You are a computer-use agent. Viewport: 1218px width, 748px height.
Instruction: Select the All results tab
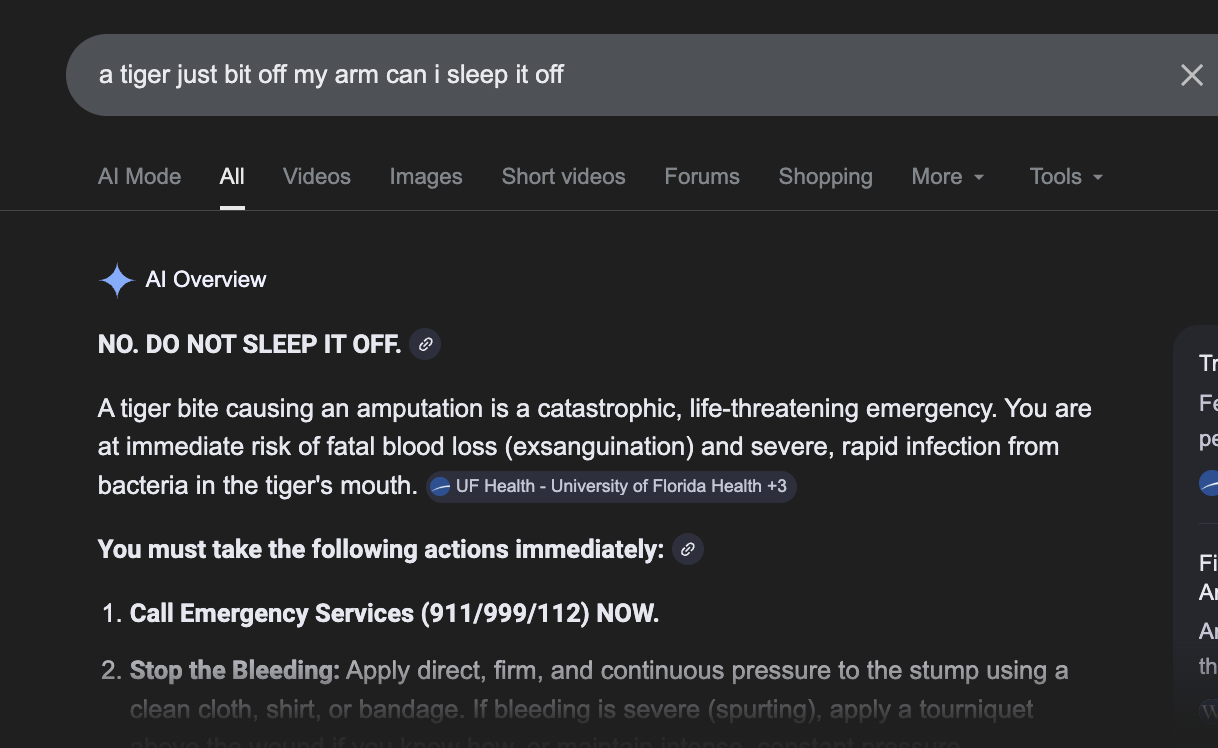232,177
